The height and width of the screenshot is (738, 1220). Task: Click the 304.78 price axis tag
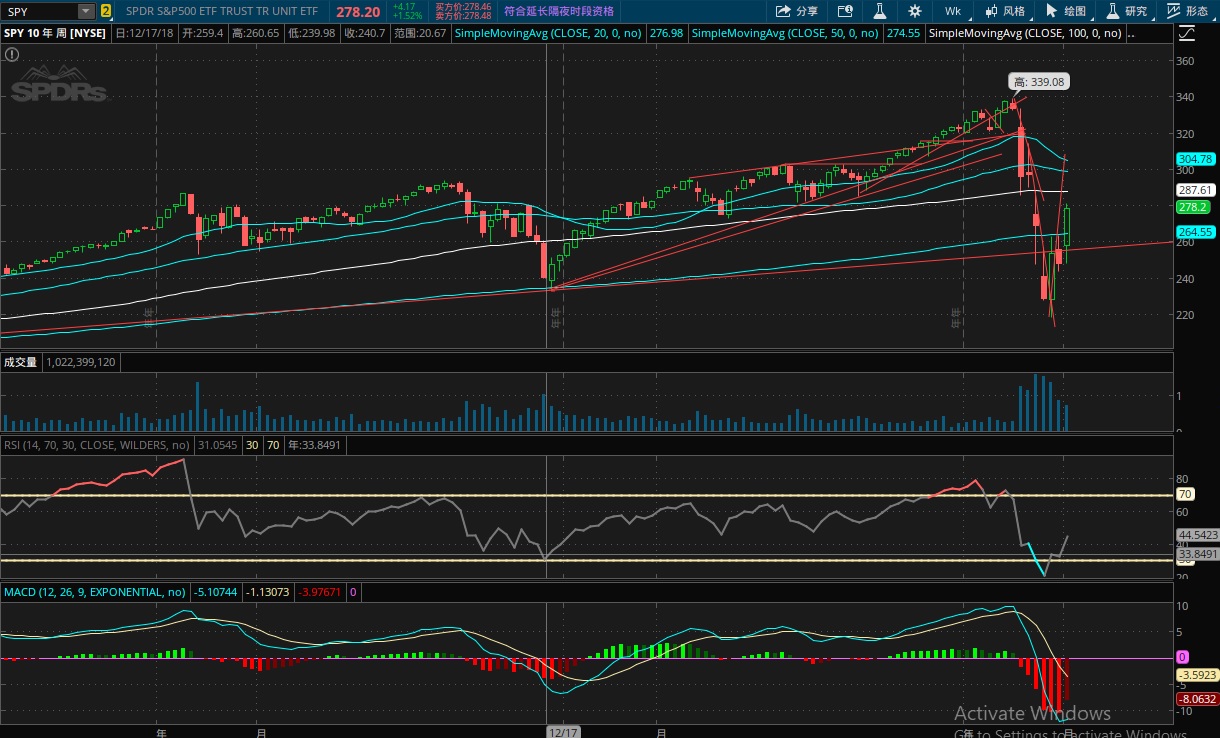pos(1195,159)
